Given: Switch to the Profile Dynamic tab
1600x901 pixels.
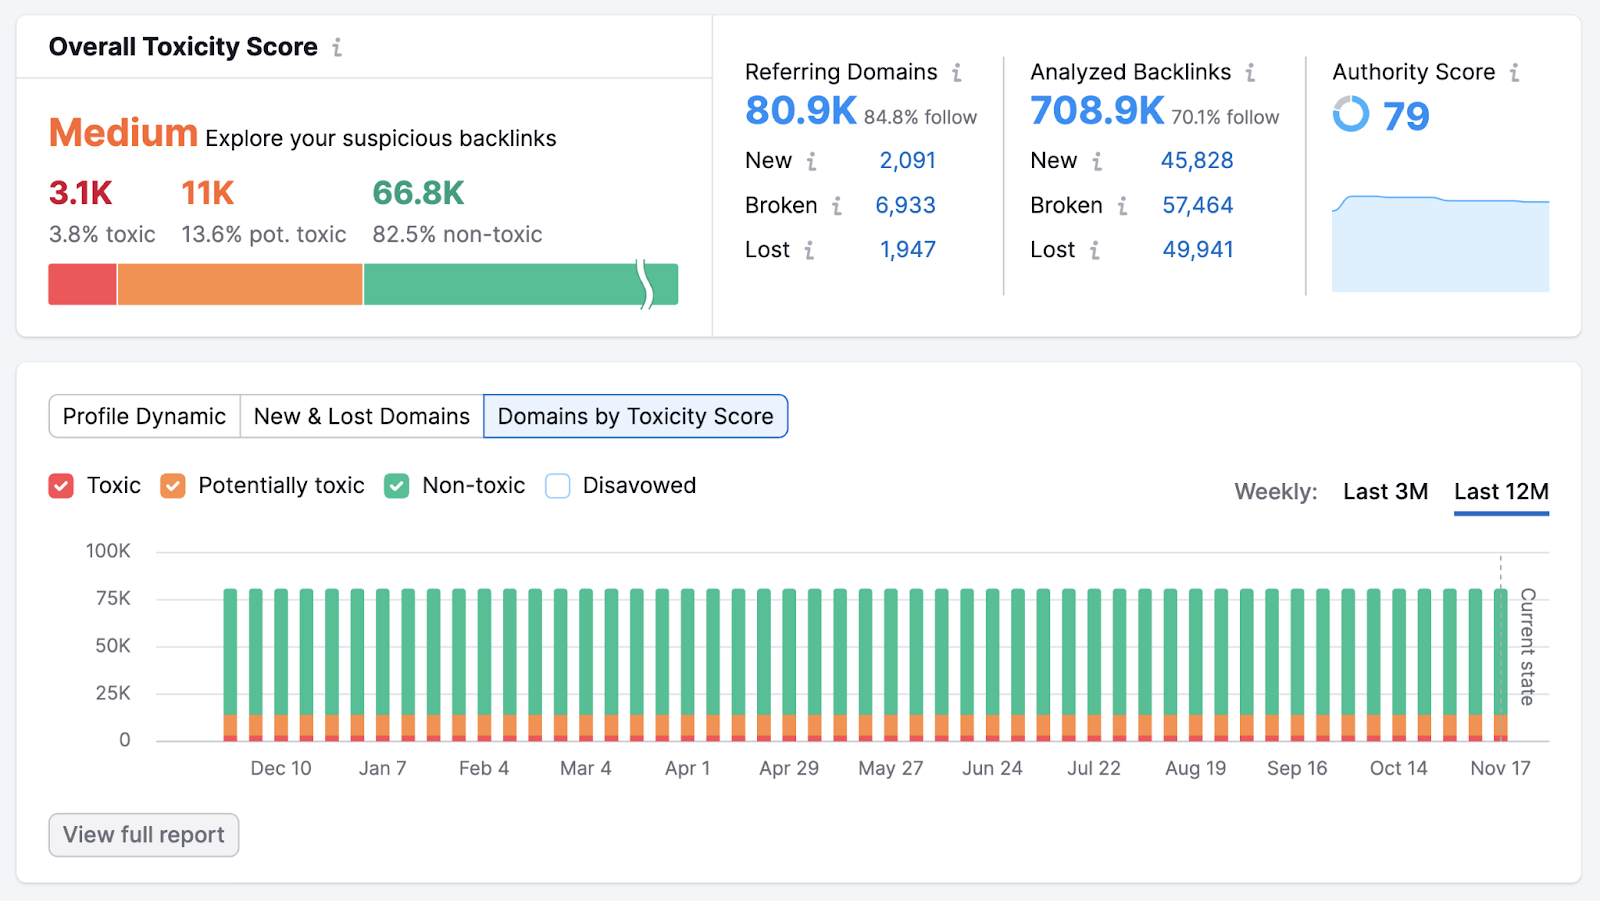Looking at the screenshot, I should (144, 416).
